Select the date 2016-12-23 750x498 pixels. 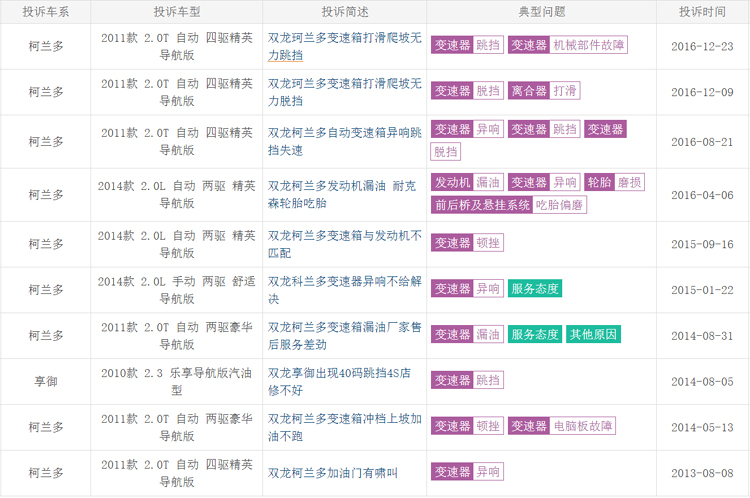click(x=702, y=46)
